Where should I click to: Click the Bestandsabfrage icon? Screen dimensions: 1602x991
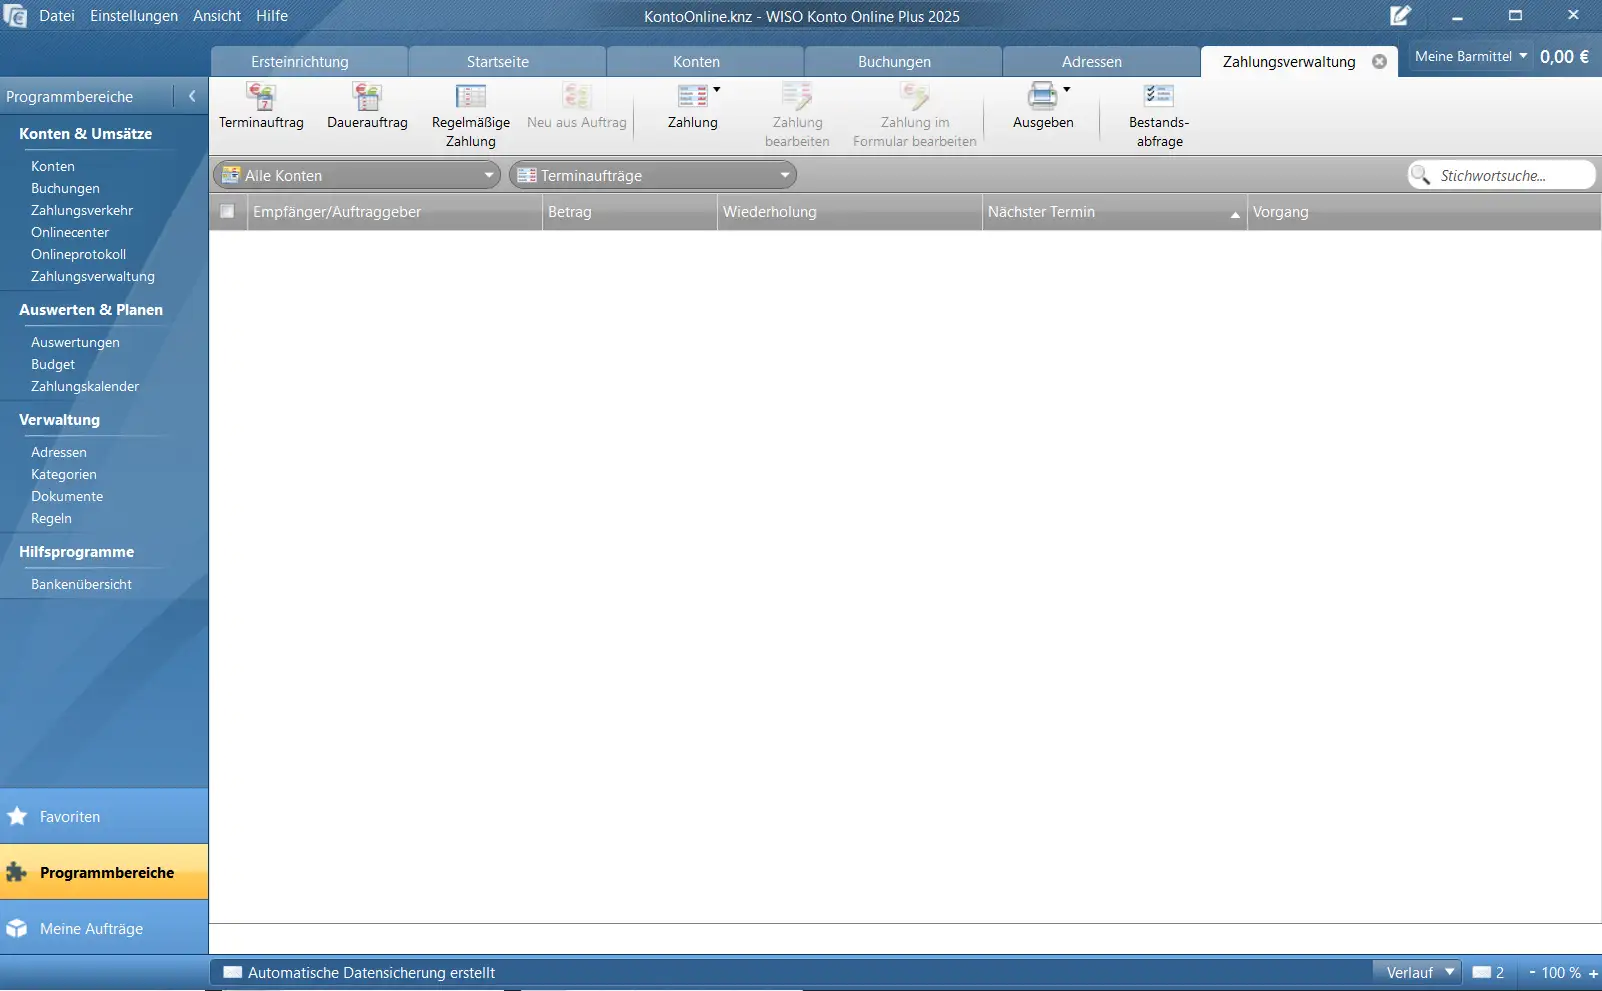(1158, 97)
